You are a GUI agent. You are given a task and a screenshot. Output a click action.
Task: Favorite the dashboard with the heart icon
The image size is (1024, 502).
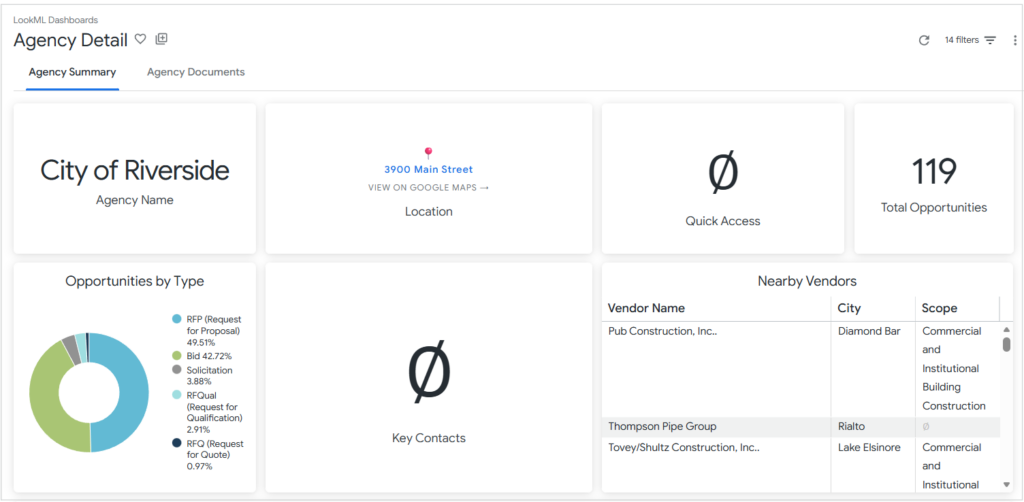pyautogui.click(x=141, y=39)
